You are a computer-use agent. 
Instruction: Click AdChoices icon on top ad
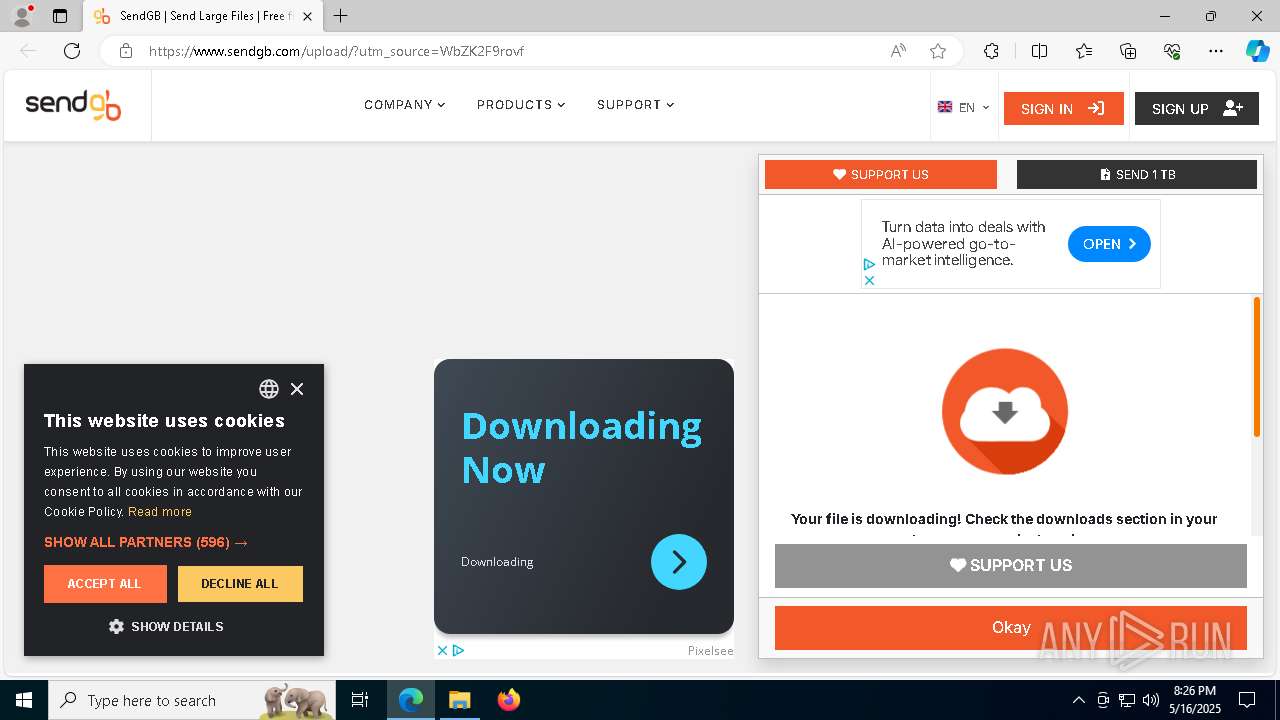(x=869, y=265)
